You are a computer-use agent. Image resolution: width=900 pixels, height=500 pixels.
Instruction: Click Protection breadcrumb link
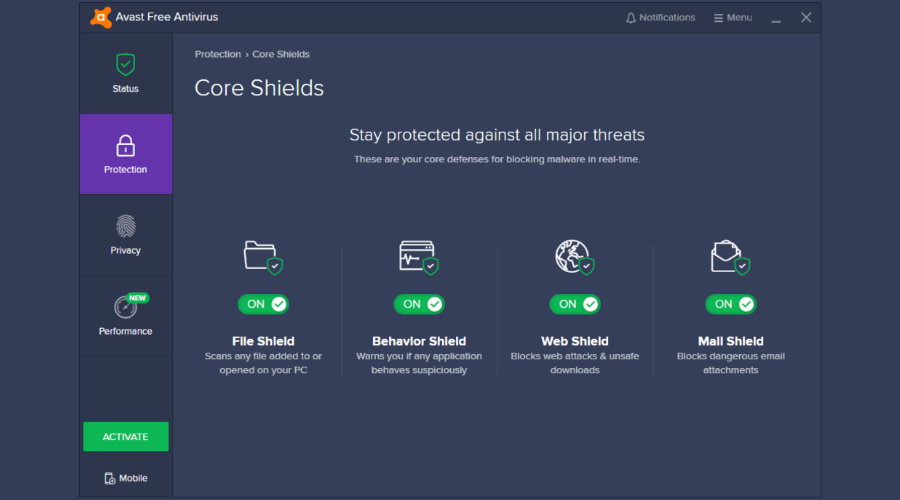click(x=218, y=54)
